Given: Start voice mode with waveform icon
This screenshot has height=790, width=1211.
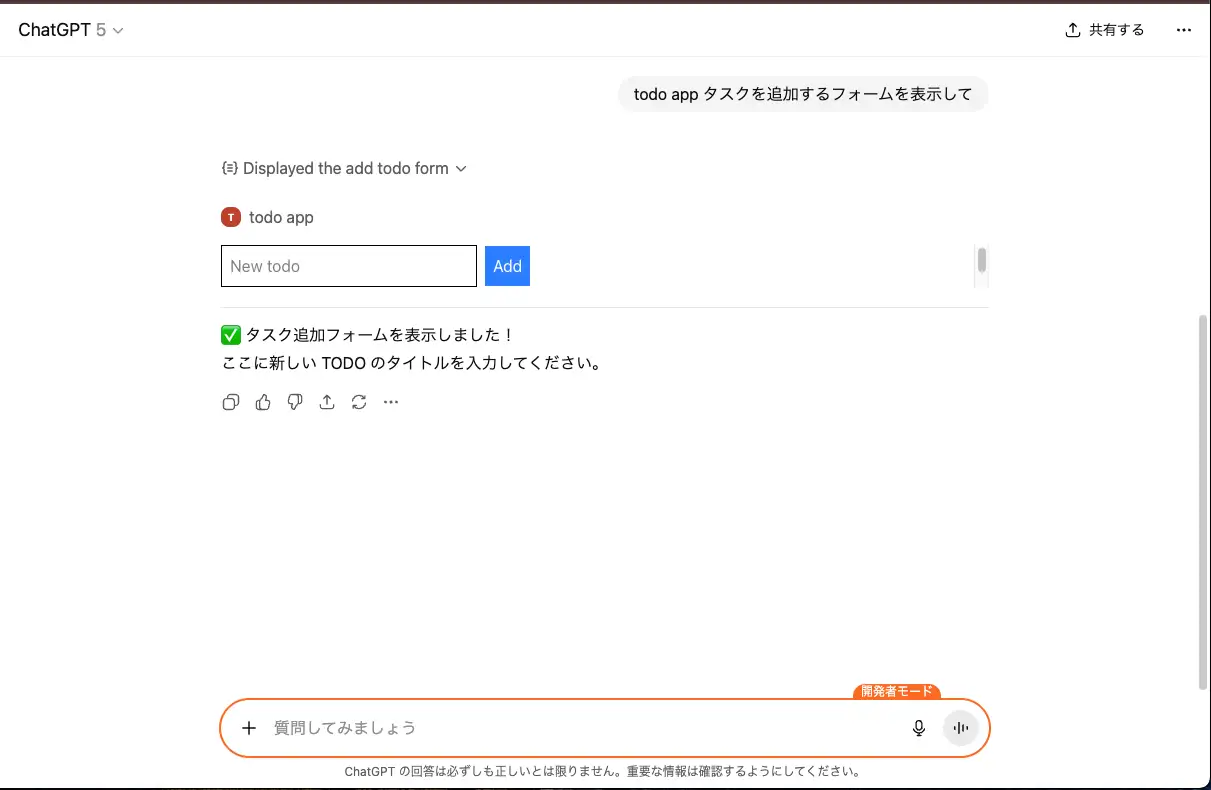Looking at the screenshot, I should (961, 728).
